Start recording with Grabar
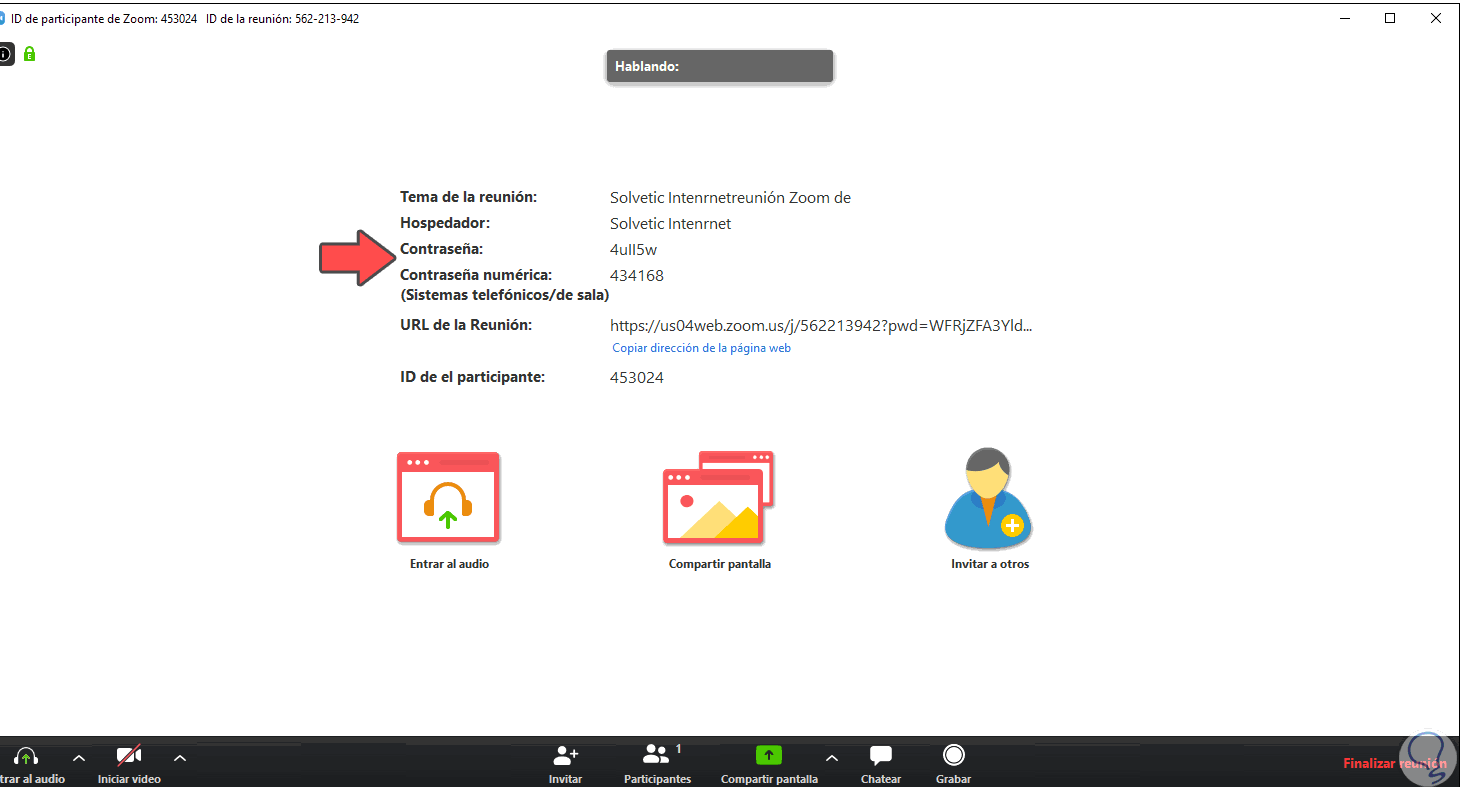The width and height of the screenshot is (1479, 787). pos(954,765)
